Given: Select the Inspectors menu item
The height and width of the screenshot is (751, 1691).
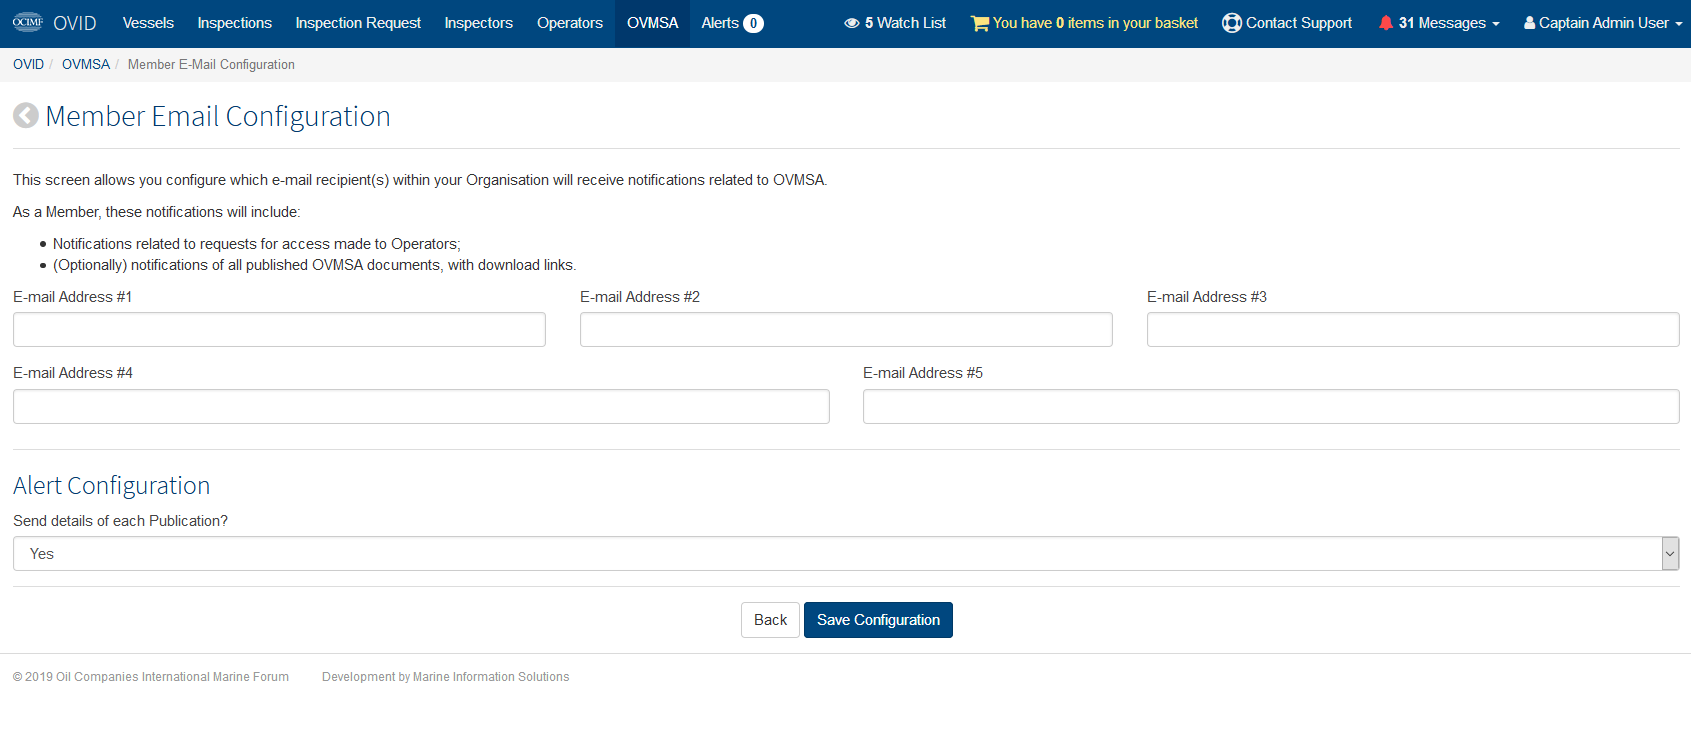Looking at the screenshot, I should pyautogui.click(x=479, y=23).
